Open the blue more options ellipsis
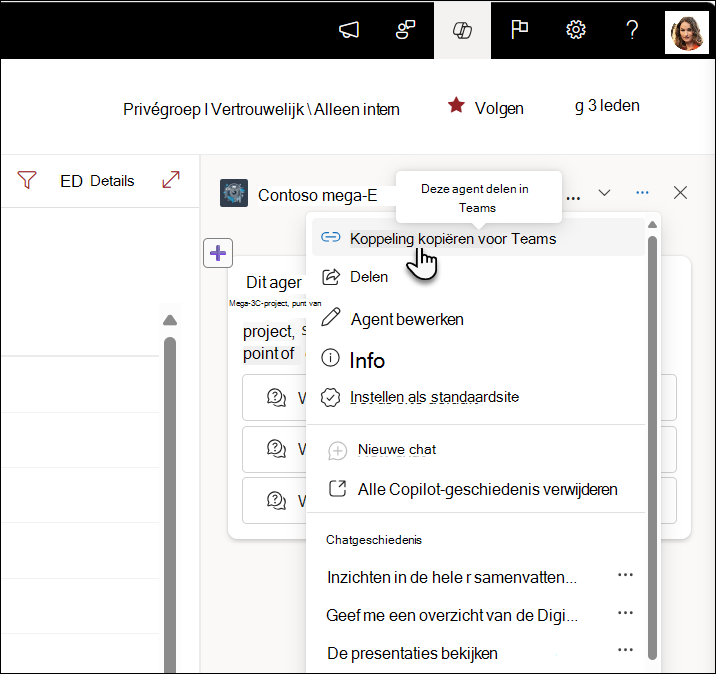The image size is (716, 674). (x=642, y=193)
